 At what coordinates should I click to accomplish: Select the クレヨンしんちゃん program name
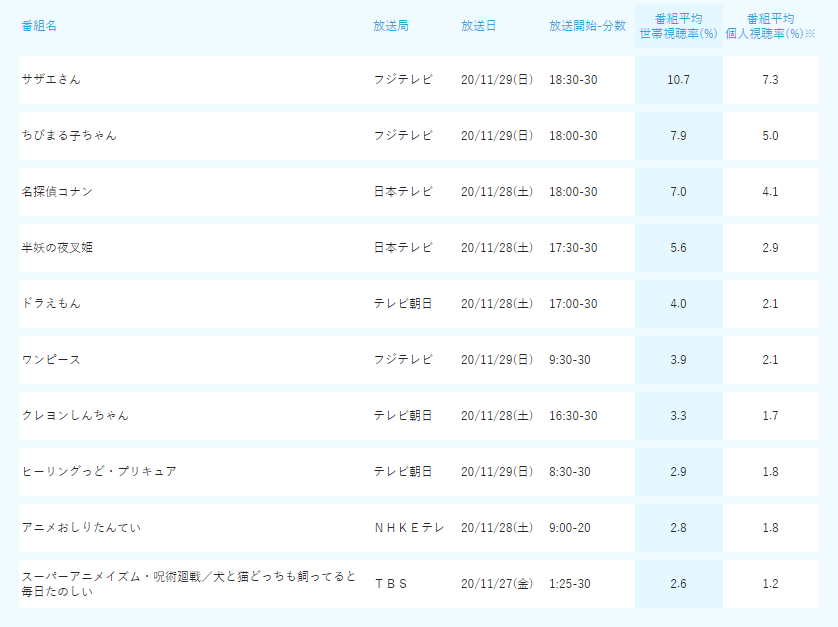75,415
